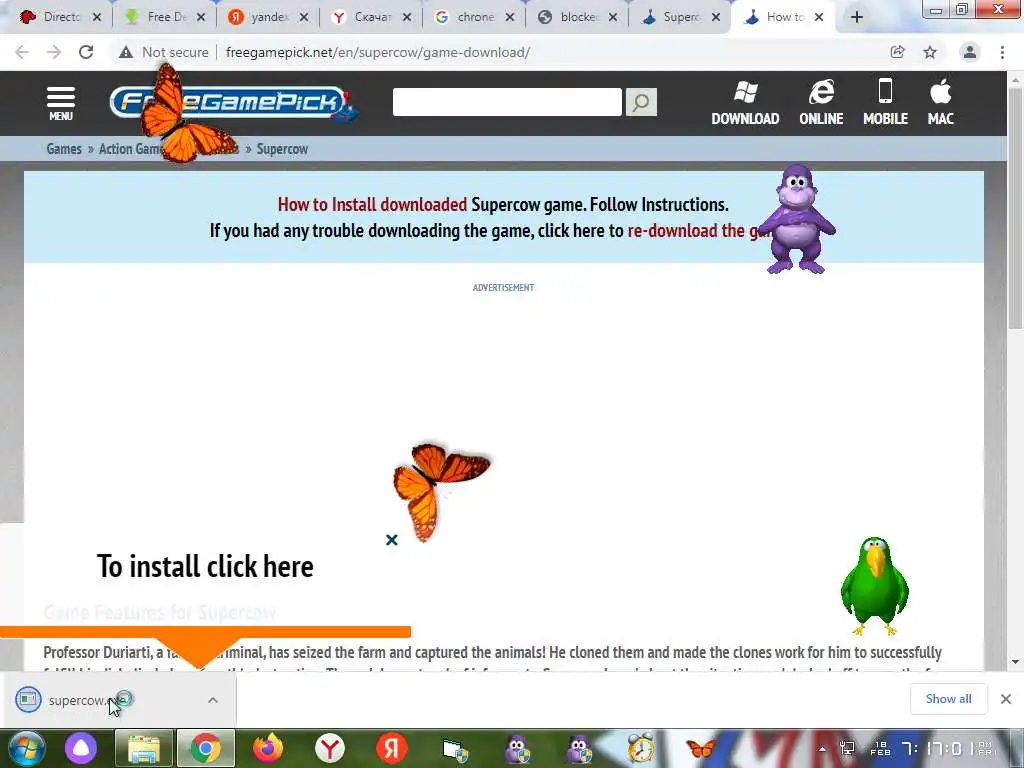Click the browser back arrow
Screen dimensions: 1024x768
pyautogui.click(x=22, y=52)
